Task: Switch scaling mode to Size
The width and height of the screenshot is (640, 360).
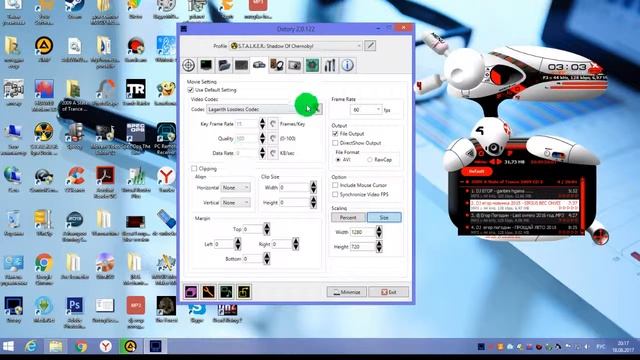Action: 384,218
